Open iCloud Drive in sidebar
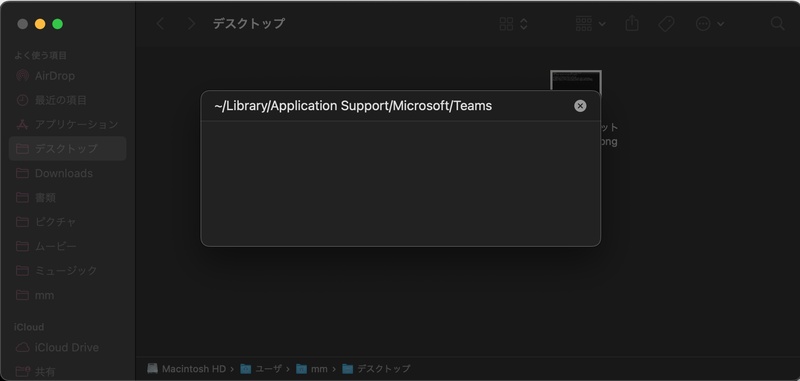 click(67, 347)
